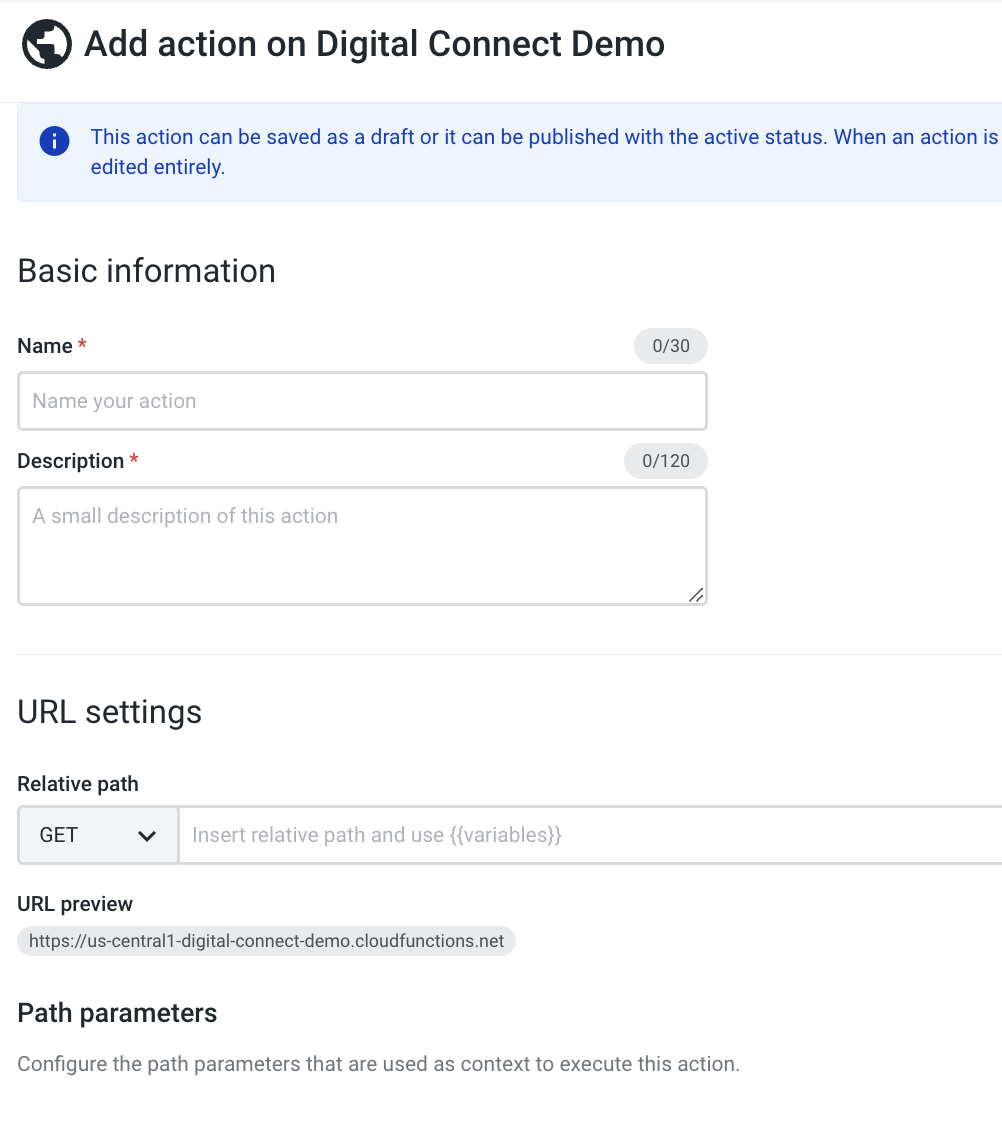Click the resize handle on the Description box
Image resolution: width=1002 pixels, height=1122 pixels.
click(695, 595)
